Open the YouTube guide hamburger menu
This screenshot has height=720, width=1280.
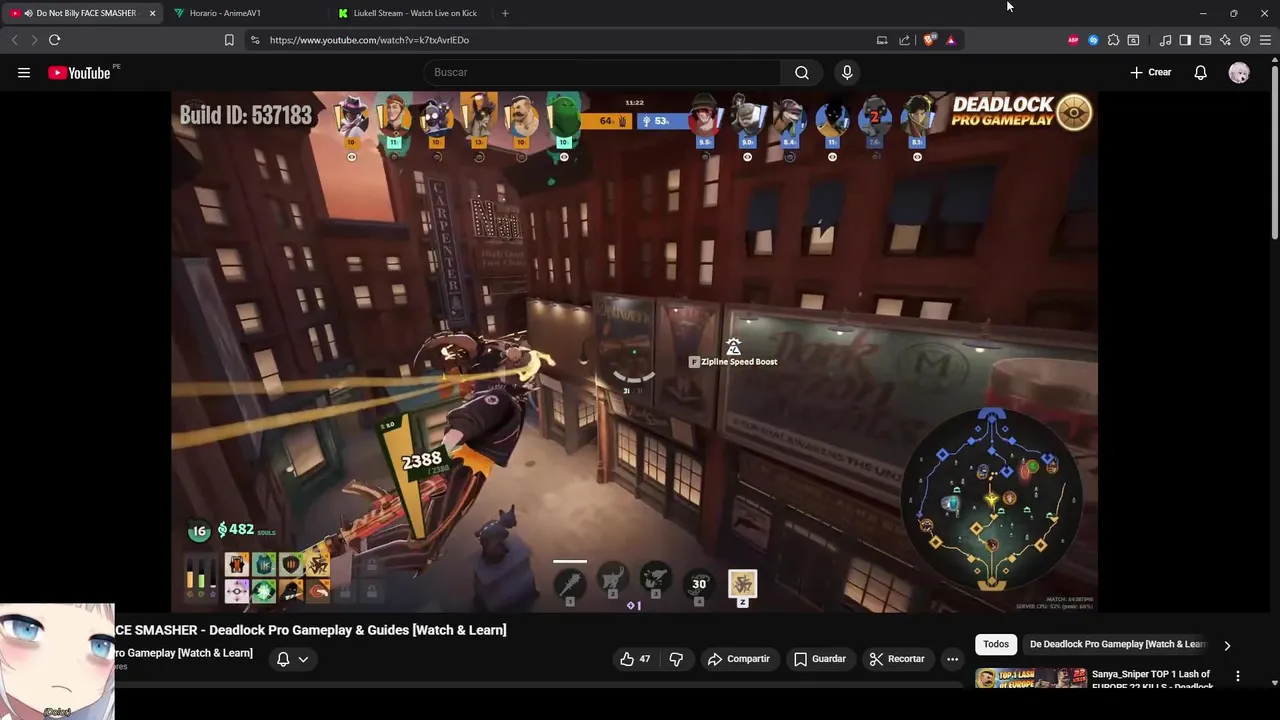coord(24,72)
